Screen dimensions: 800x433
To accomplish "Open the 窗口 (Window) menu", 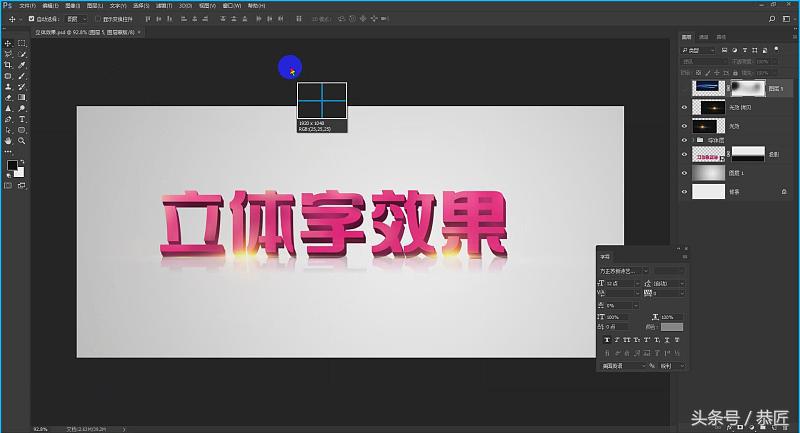I will (232, 6).
